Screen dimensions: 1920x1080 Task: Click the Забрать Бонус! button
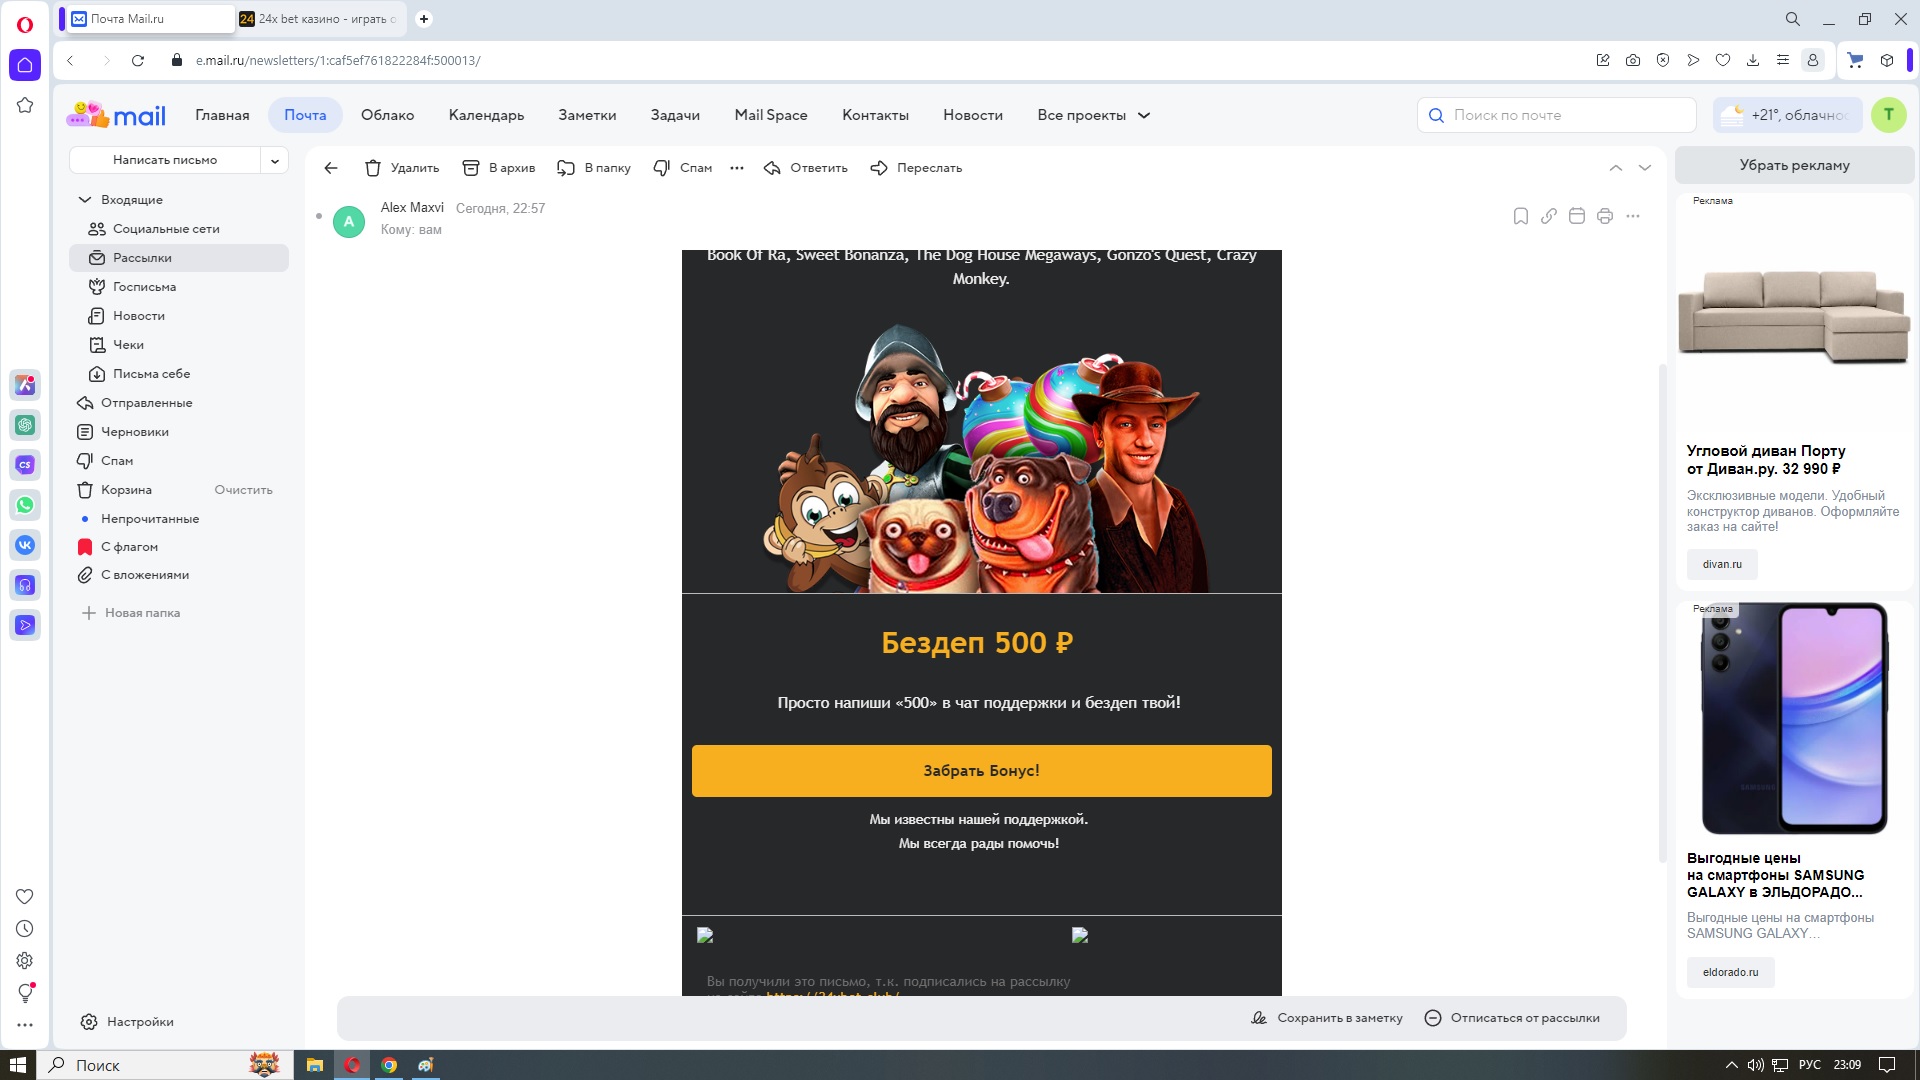(981, 771)
